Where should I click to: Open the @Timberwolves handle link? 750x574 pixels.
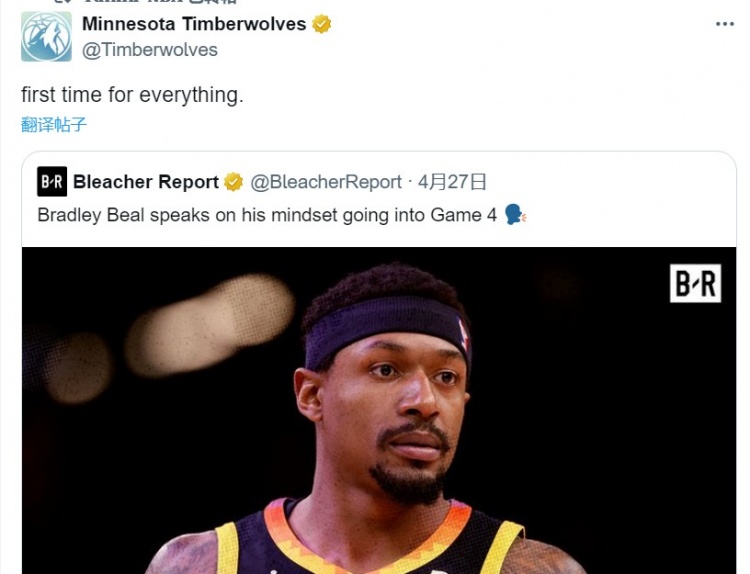[x=150, y=50]
